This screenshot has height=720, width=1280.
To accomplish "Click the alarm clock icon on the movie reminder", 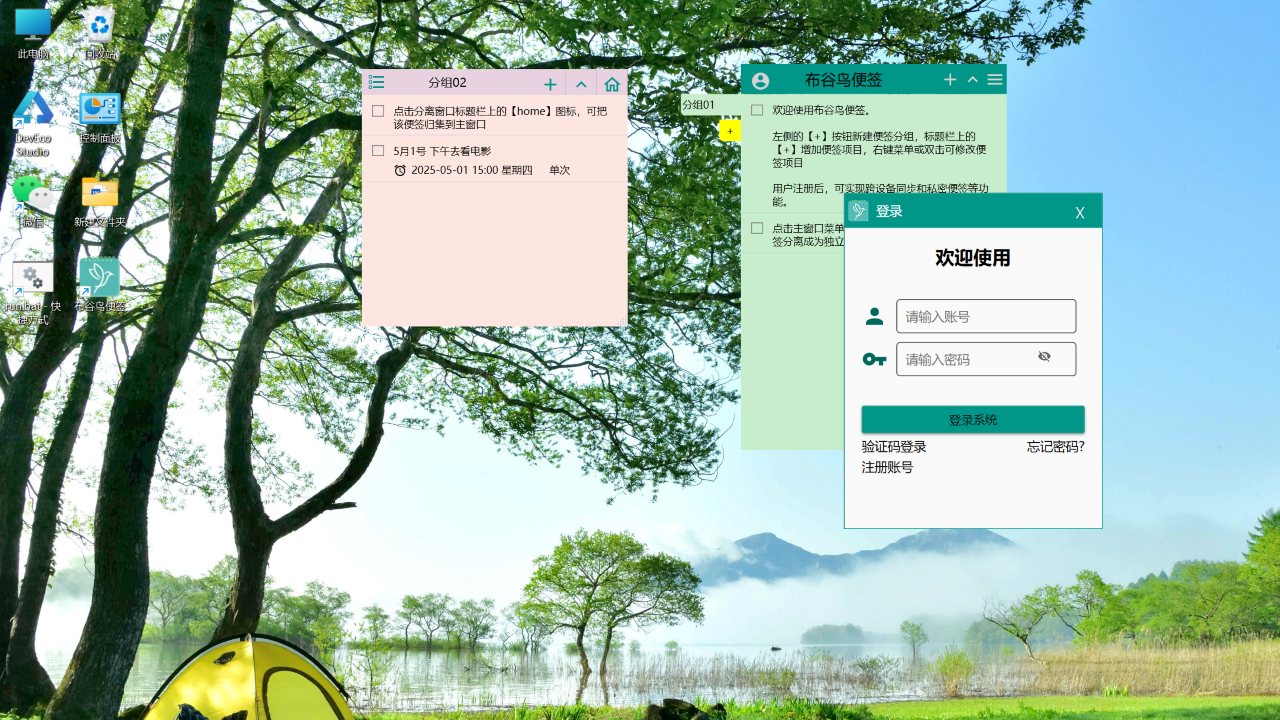I will pyautogui.click(x=401, y=169).
